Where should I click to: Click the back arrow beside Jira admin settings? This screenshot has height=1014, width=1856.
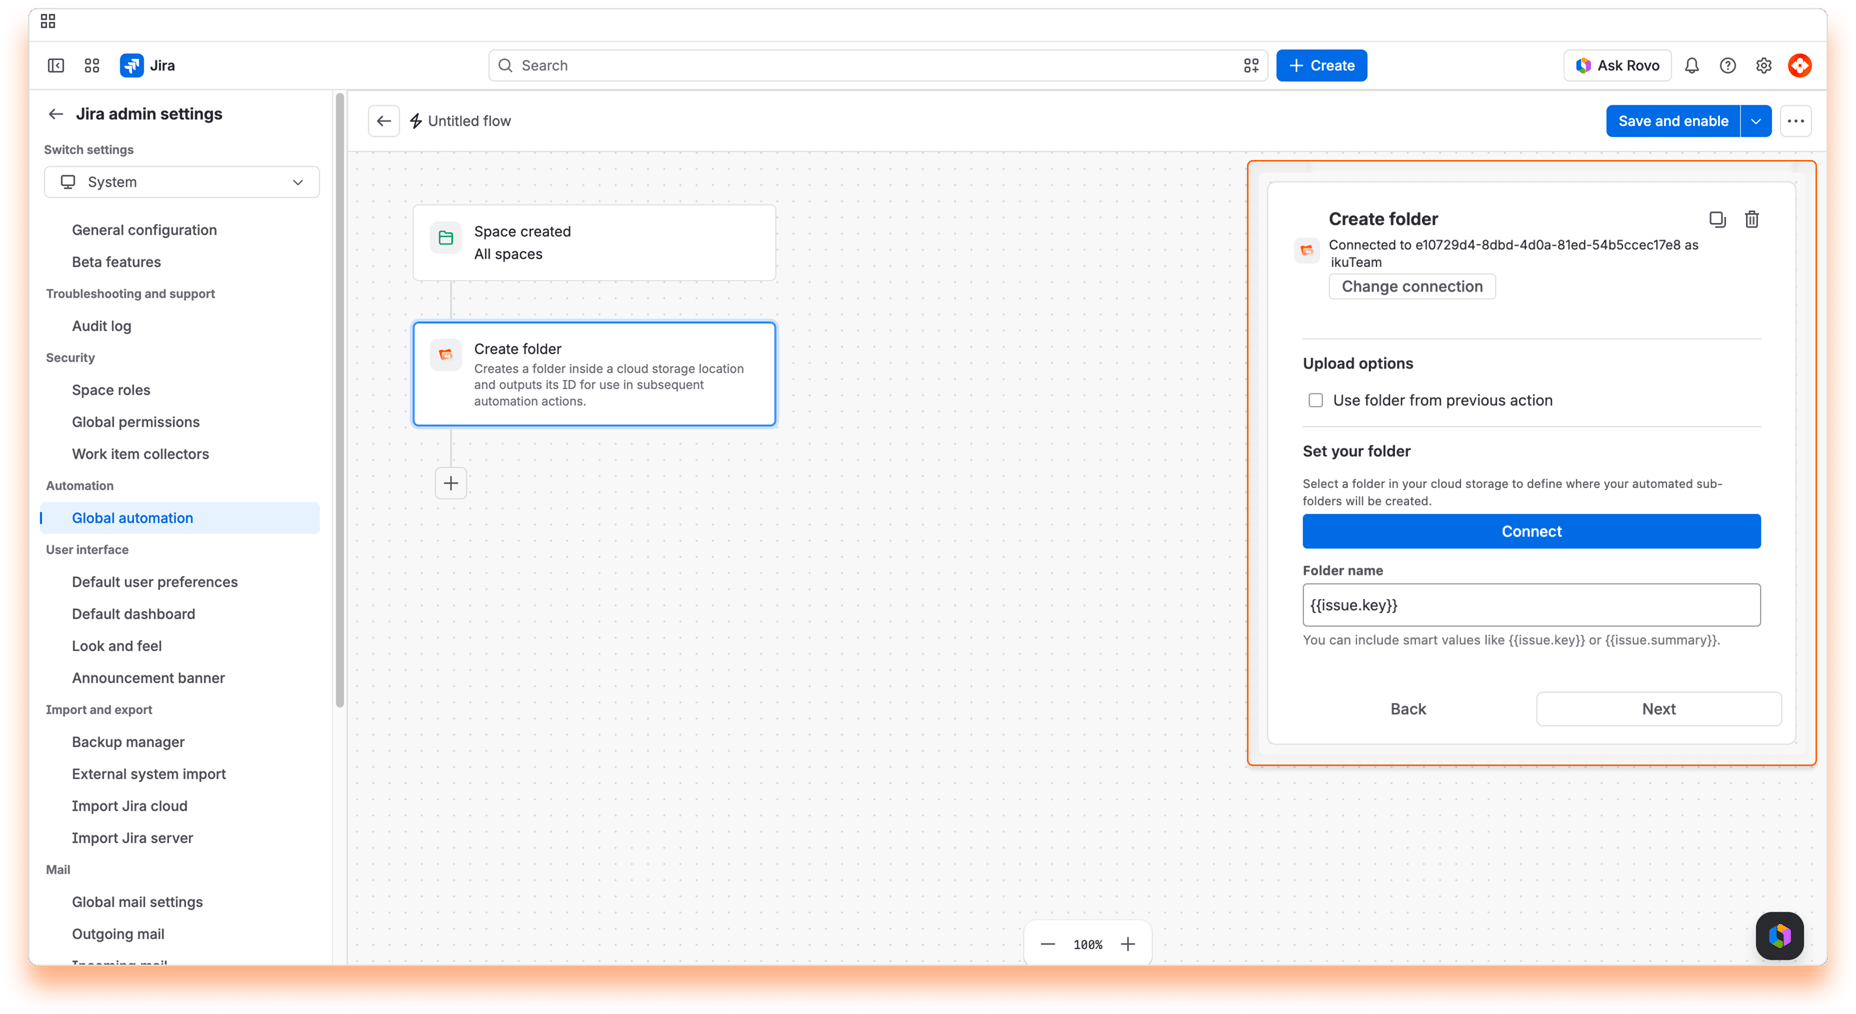(x=56, y=114)
